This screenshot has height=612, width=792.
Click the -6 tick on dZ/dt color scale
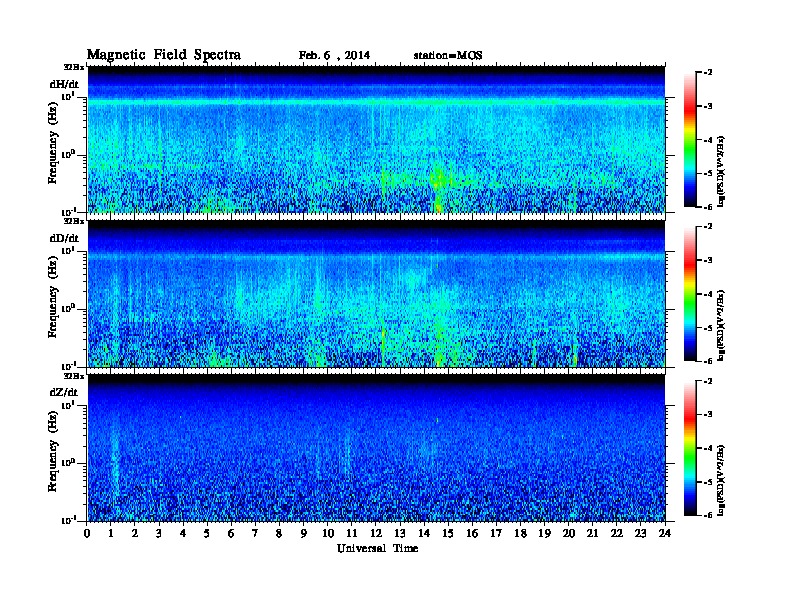pyautogui.click(x=708, y=515)
